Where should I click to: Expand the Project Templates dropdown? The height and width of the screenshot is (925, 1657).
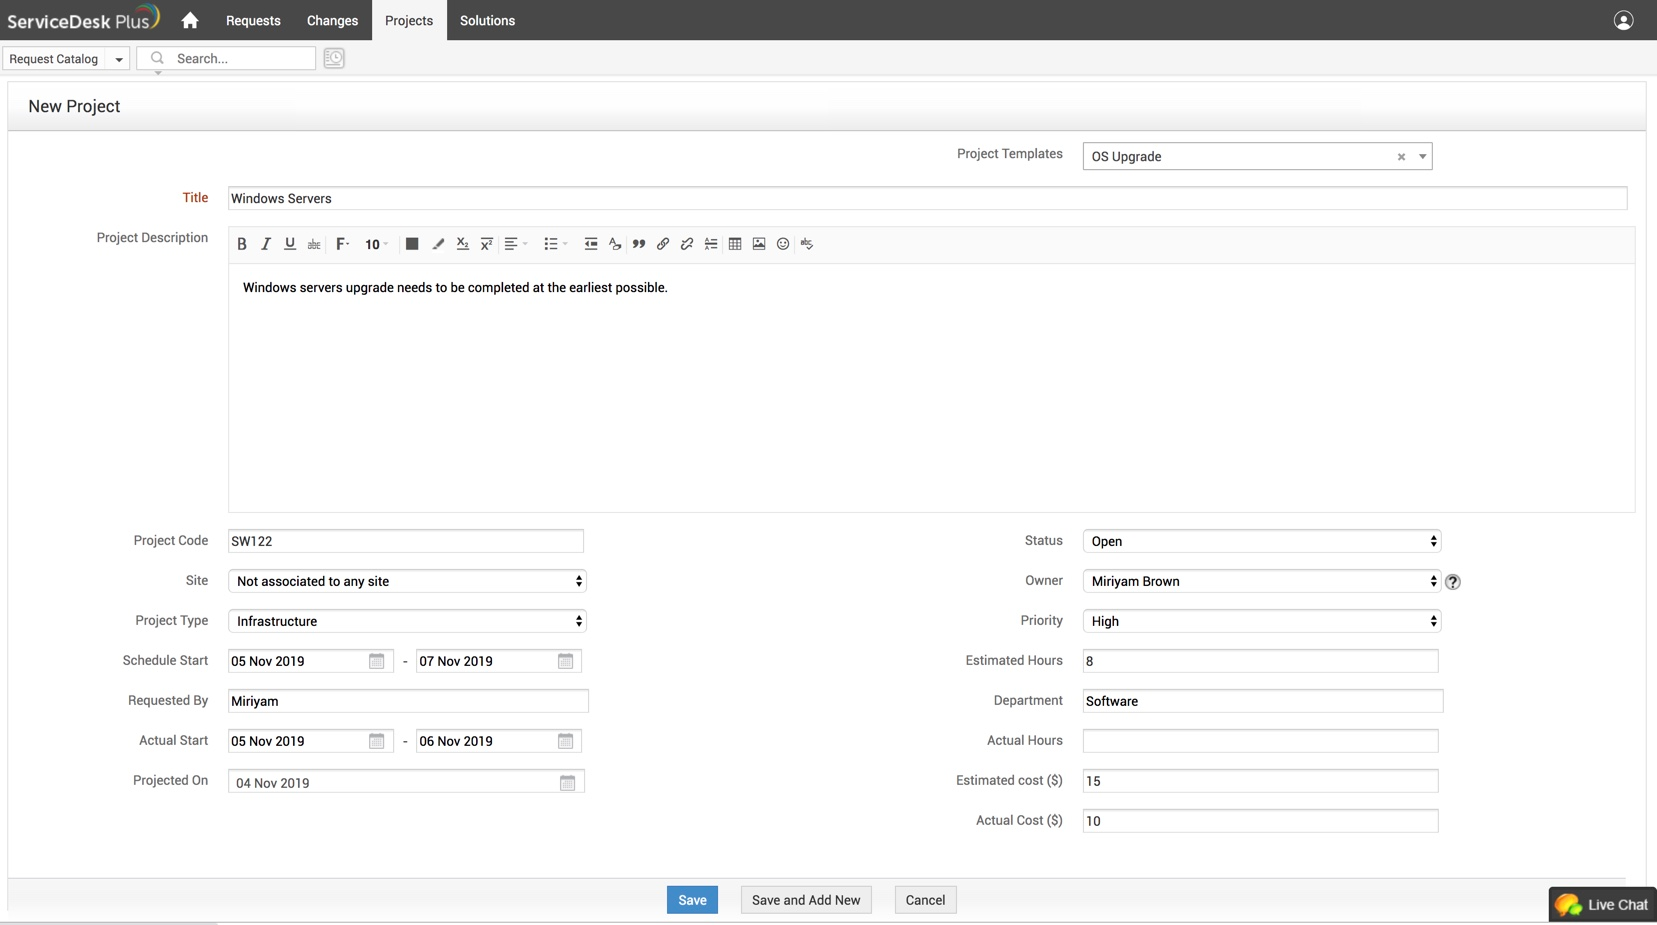pyautogui.click(x=1422, y=156)
